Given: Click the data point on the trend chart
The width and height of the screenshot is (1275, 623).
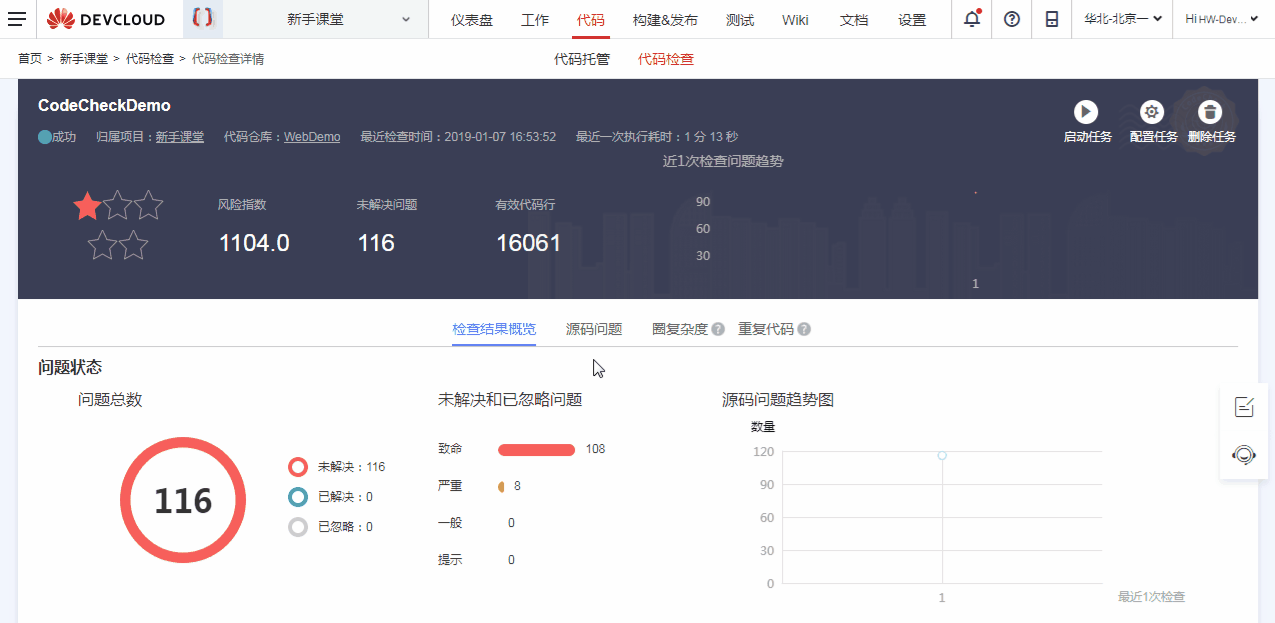Looking at the screenshot, I should pyautogui.click(x=941, y=454).
